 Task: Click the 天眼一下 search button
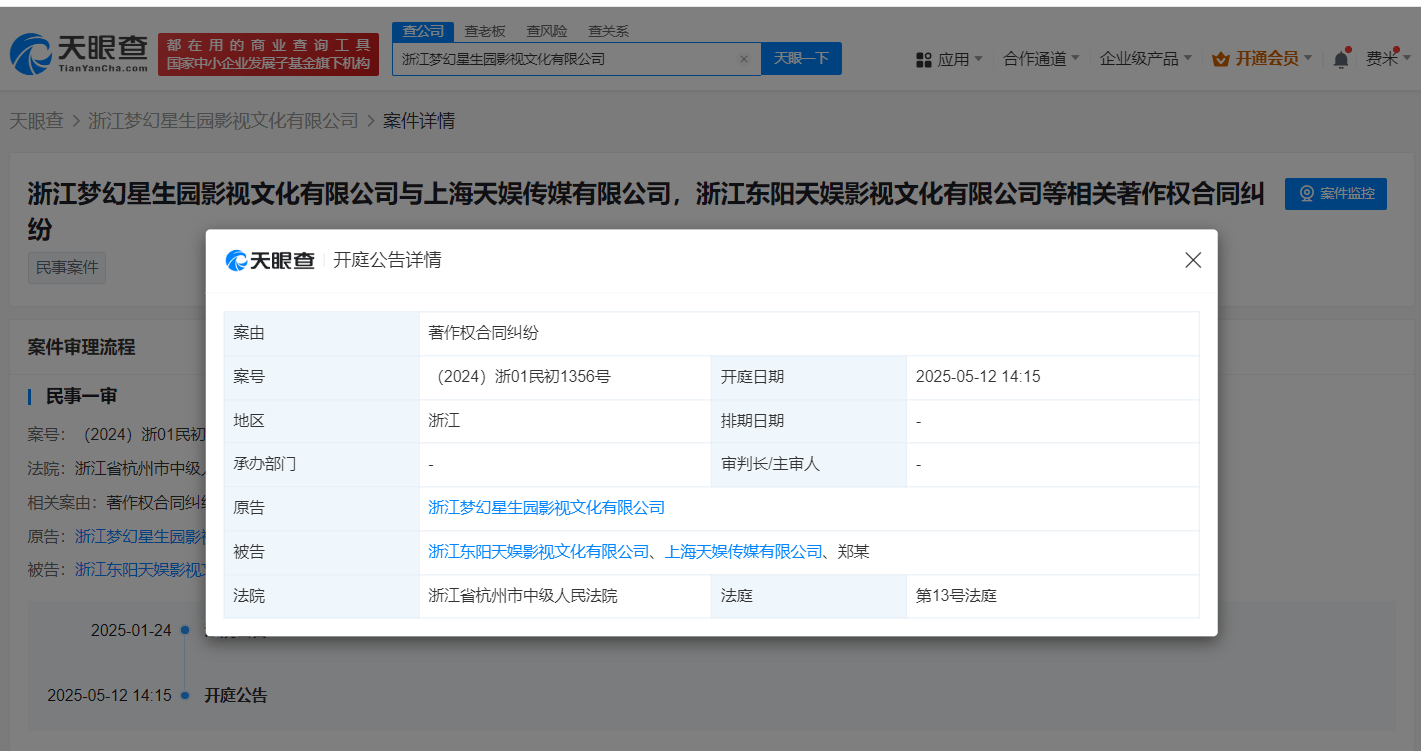[801, 59]
